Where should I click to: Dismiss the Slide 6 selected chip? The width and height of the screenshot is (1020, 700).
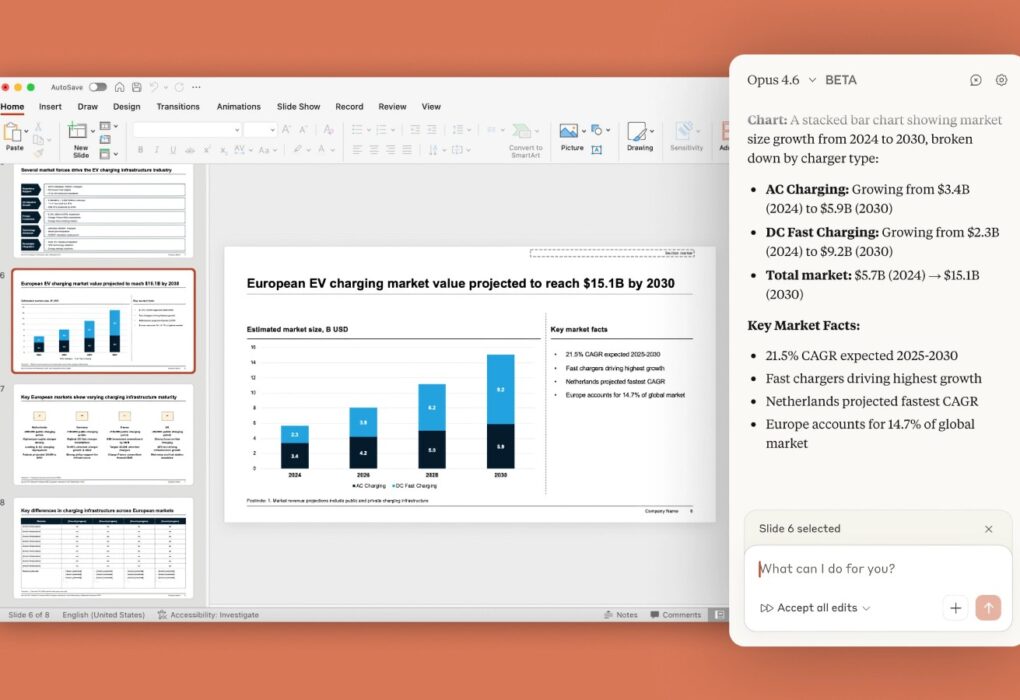988,529
